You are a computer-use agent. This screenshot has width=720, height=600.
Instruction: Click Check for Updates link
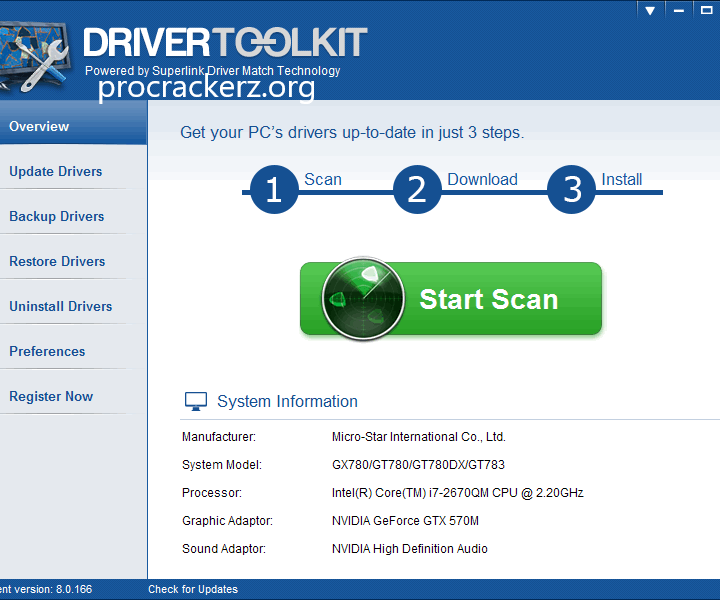click(x=193, y=589)
